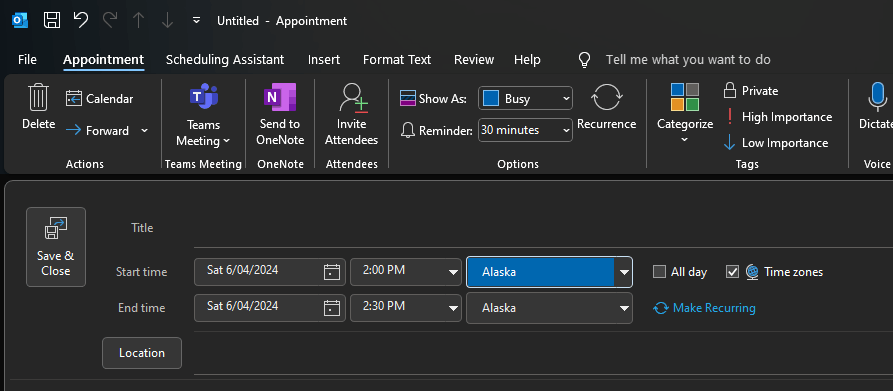Click the Location button
893x391 pixels.
click(142, 353)
